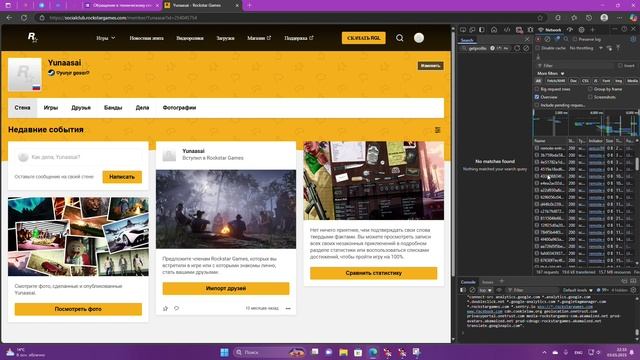Screen dimensions: 640x360
Task: Select the Issues drawer tab
Action: [x=487, y=282]
